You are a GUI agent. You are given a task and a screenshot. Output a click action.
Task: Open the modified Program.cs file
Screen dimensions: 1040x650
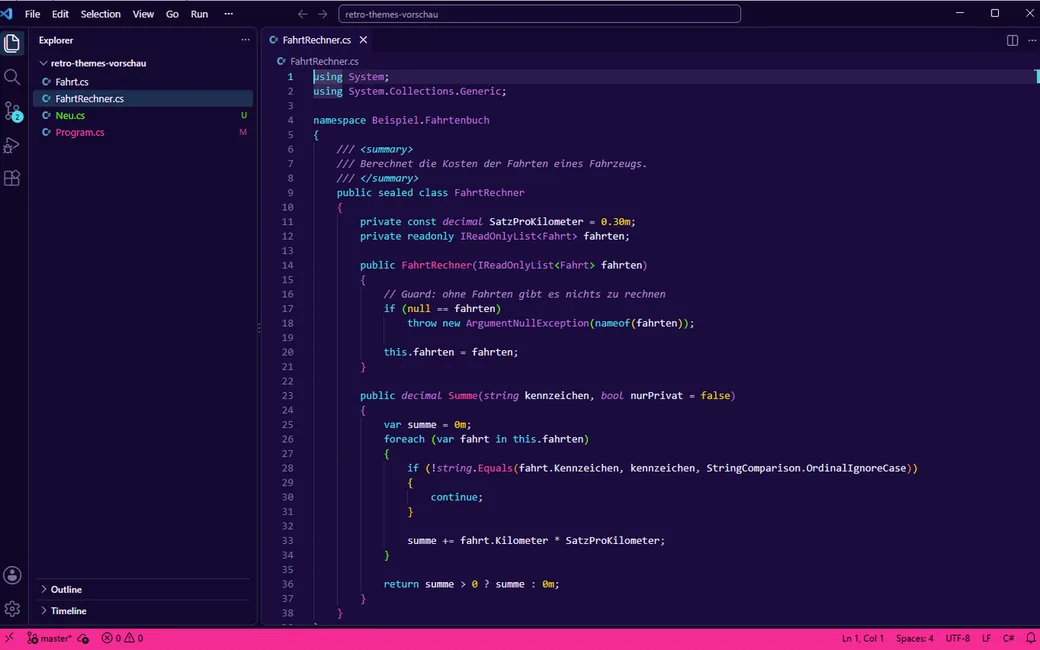[143, 133]
